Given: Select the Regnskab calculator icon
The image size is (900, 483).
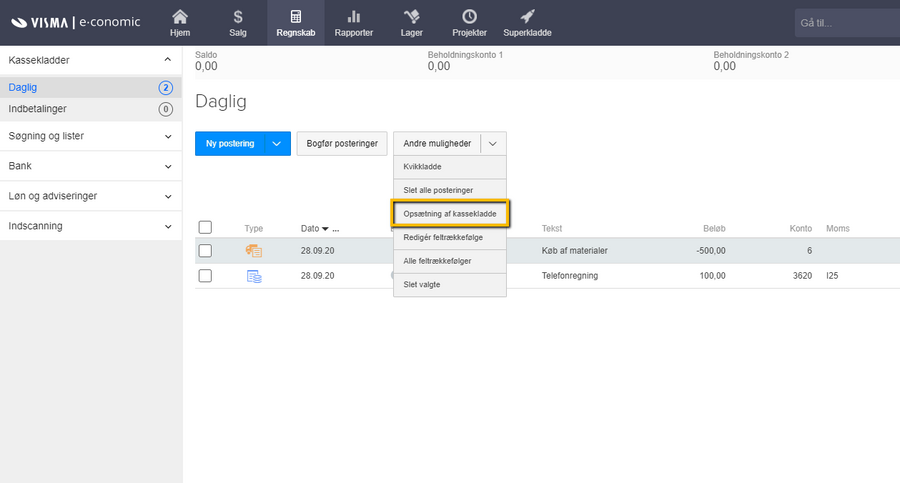Looking at the screenshot, I should (x=296, y=23).
